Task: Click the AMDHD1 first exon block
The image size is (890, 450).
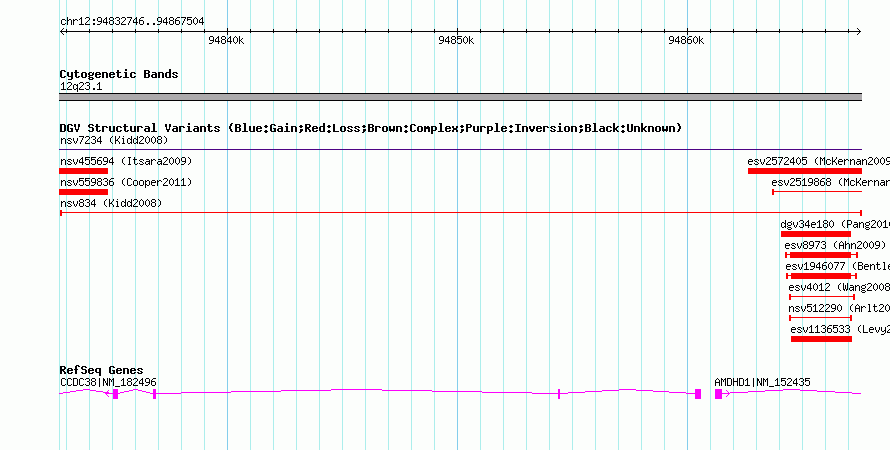Action: click(718, 394)
